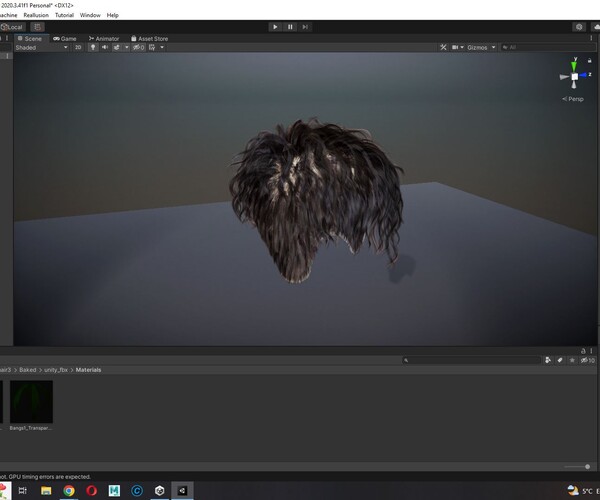The image size is (600, 500).
Task: Navigate to unity_fbx folder in breadcrumb
Action: pyautogui.click(x=56, y=370)
